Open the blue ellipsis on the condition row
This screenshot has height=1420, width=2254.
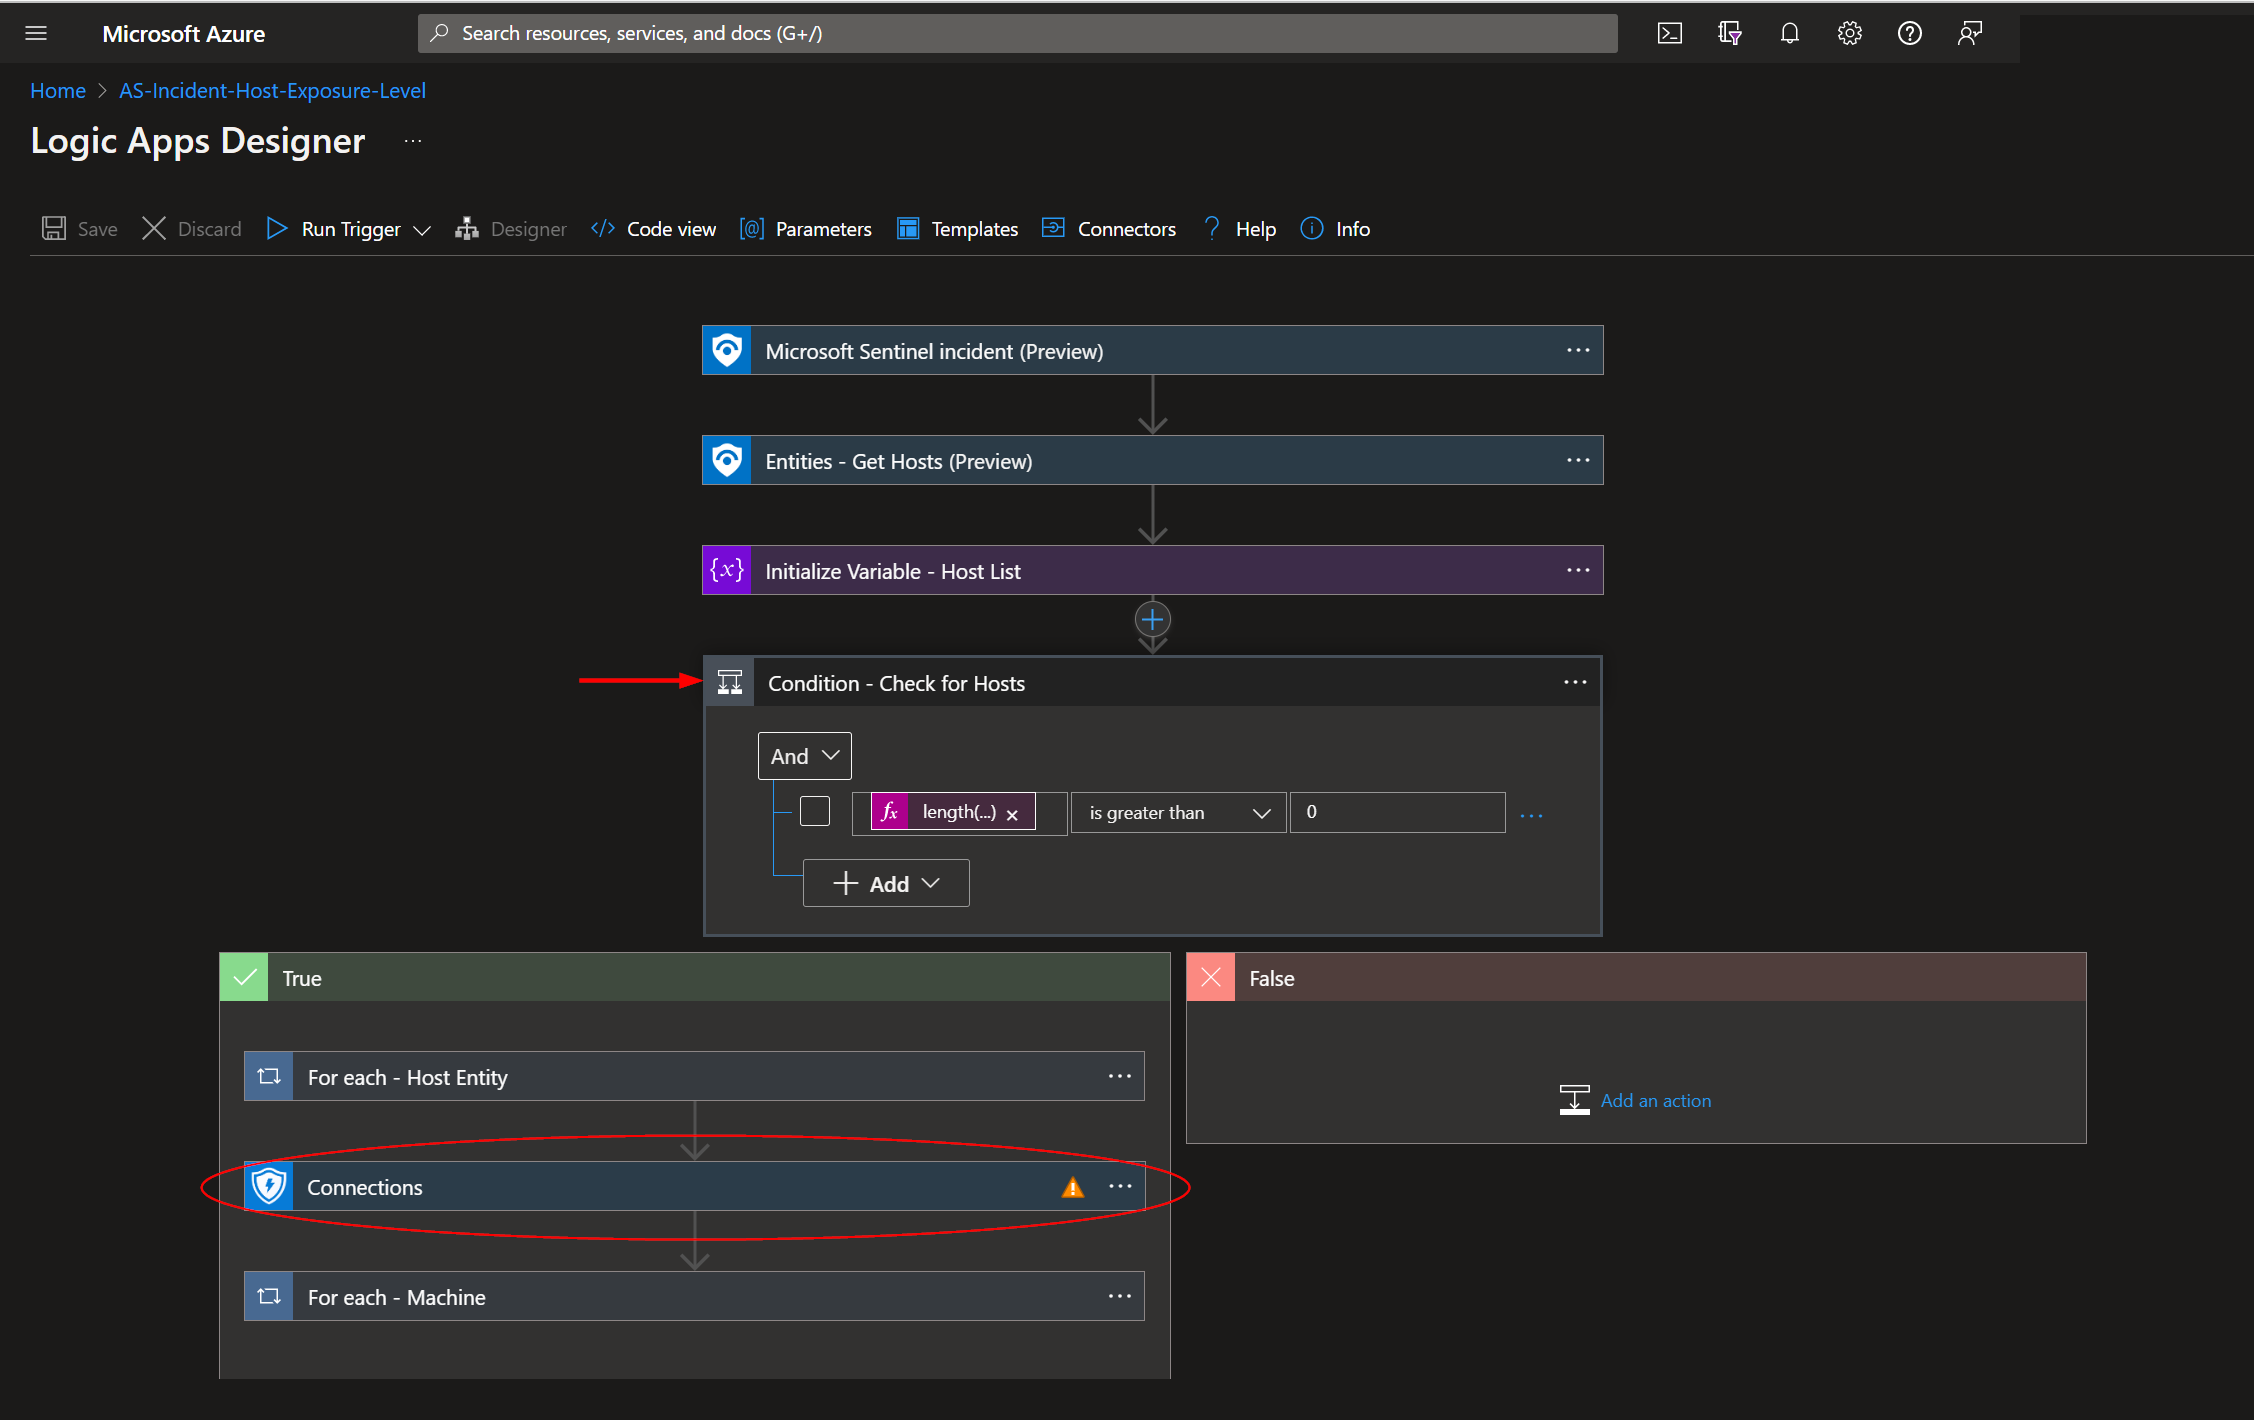tap(1531, 816)
